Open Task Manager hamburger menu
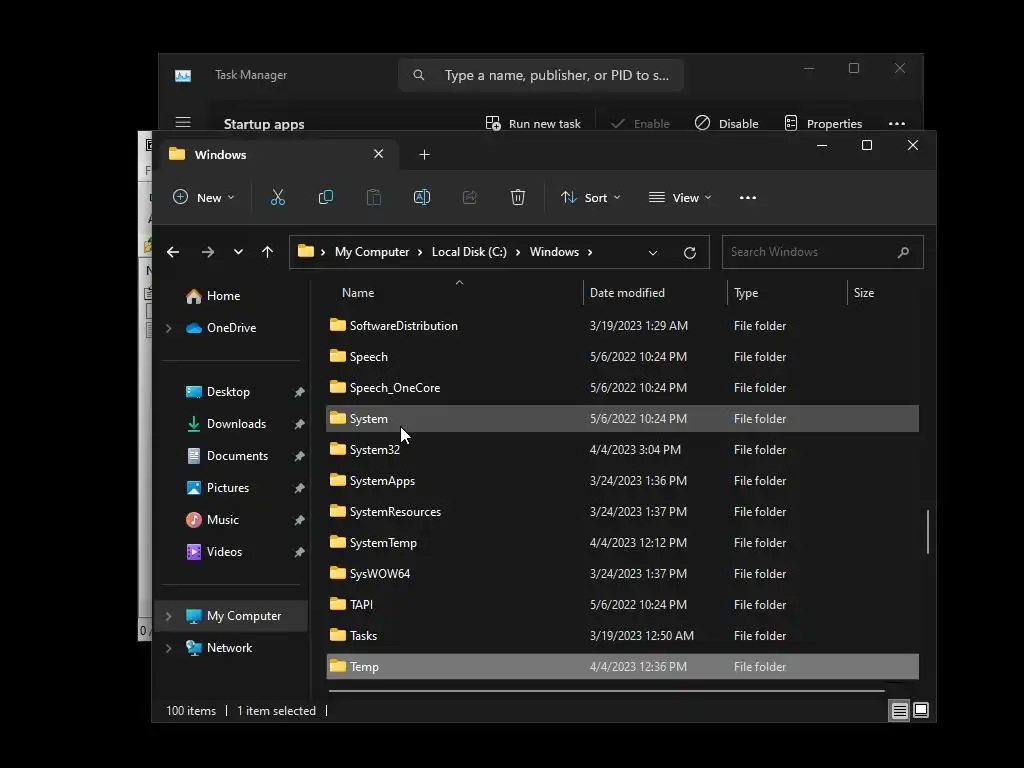This screenshot has height=768, width=1024. [x=183, y=123]
